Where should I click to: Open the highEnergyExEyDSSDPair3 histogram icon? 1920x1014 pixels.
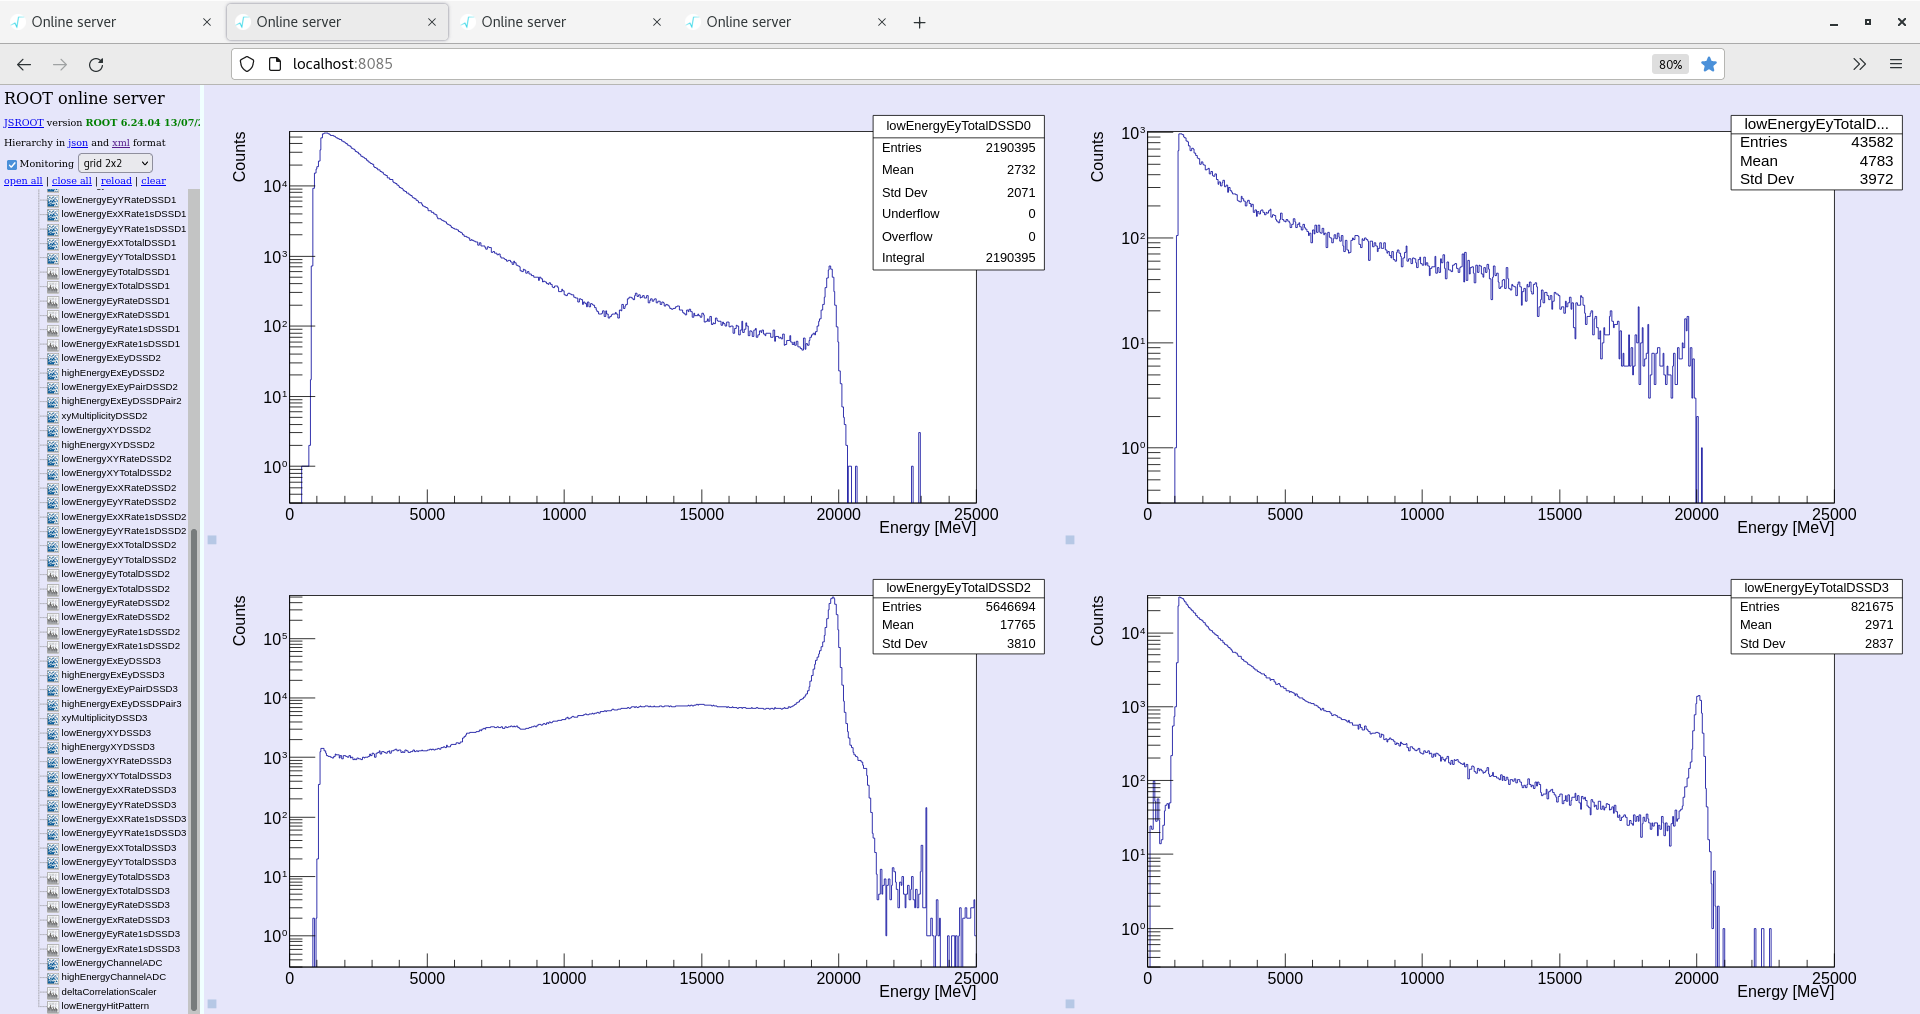point(52,703)
